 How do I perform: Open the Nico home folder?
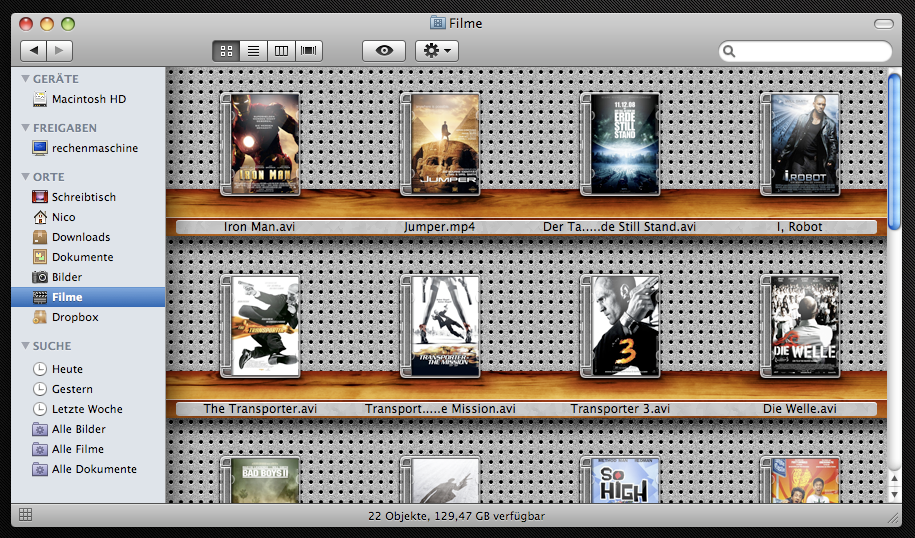pyautogui.click(x=88, y=217)
